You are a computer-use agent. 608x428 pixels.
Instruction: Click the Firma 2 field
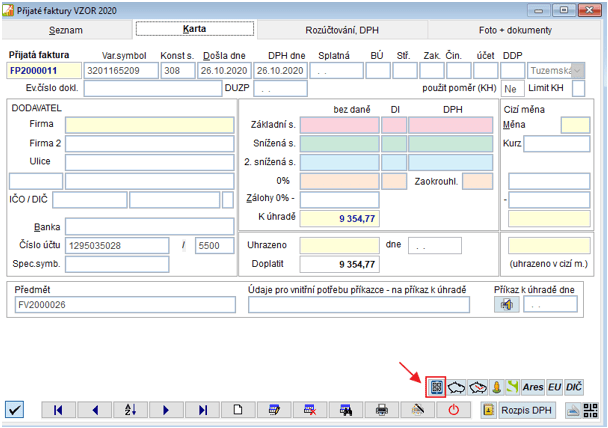[150, 143]
